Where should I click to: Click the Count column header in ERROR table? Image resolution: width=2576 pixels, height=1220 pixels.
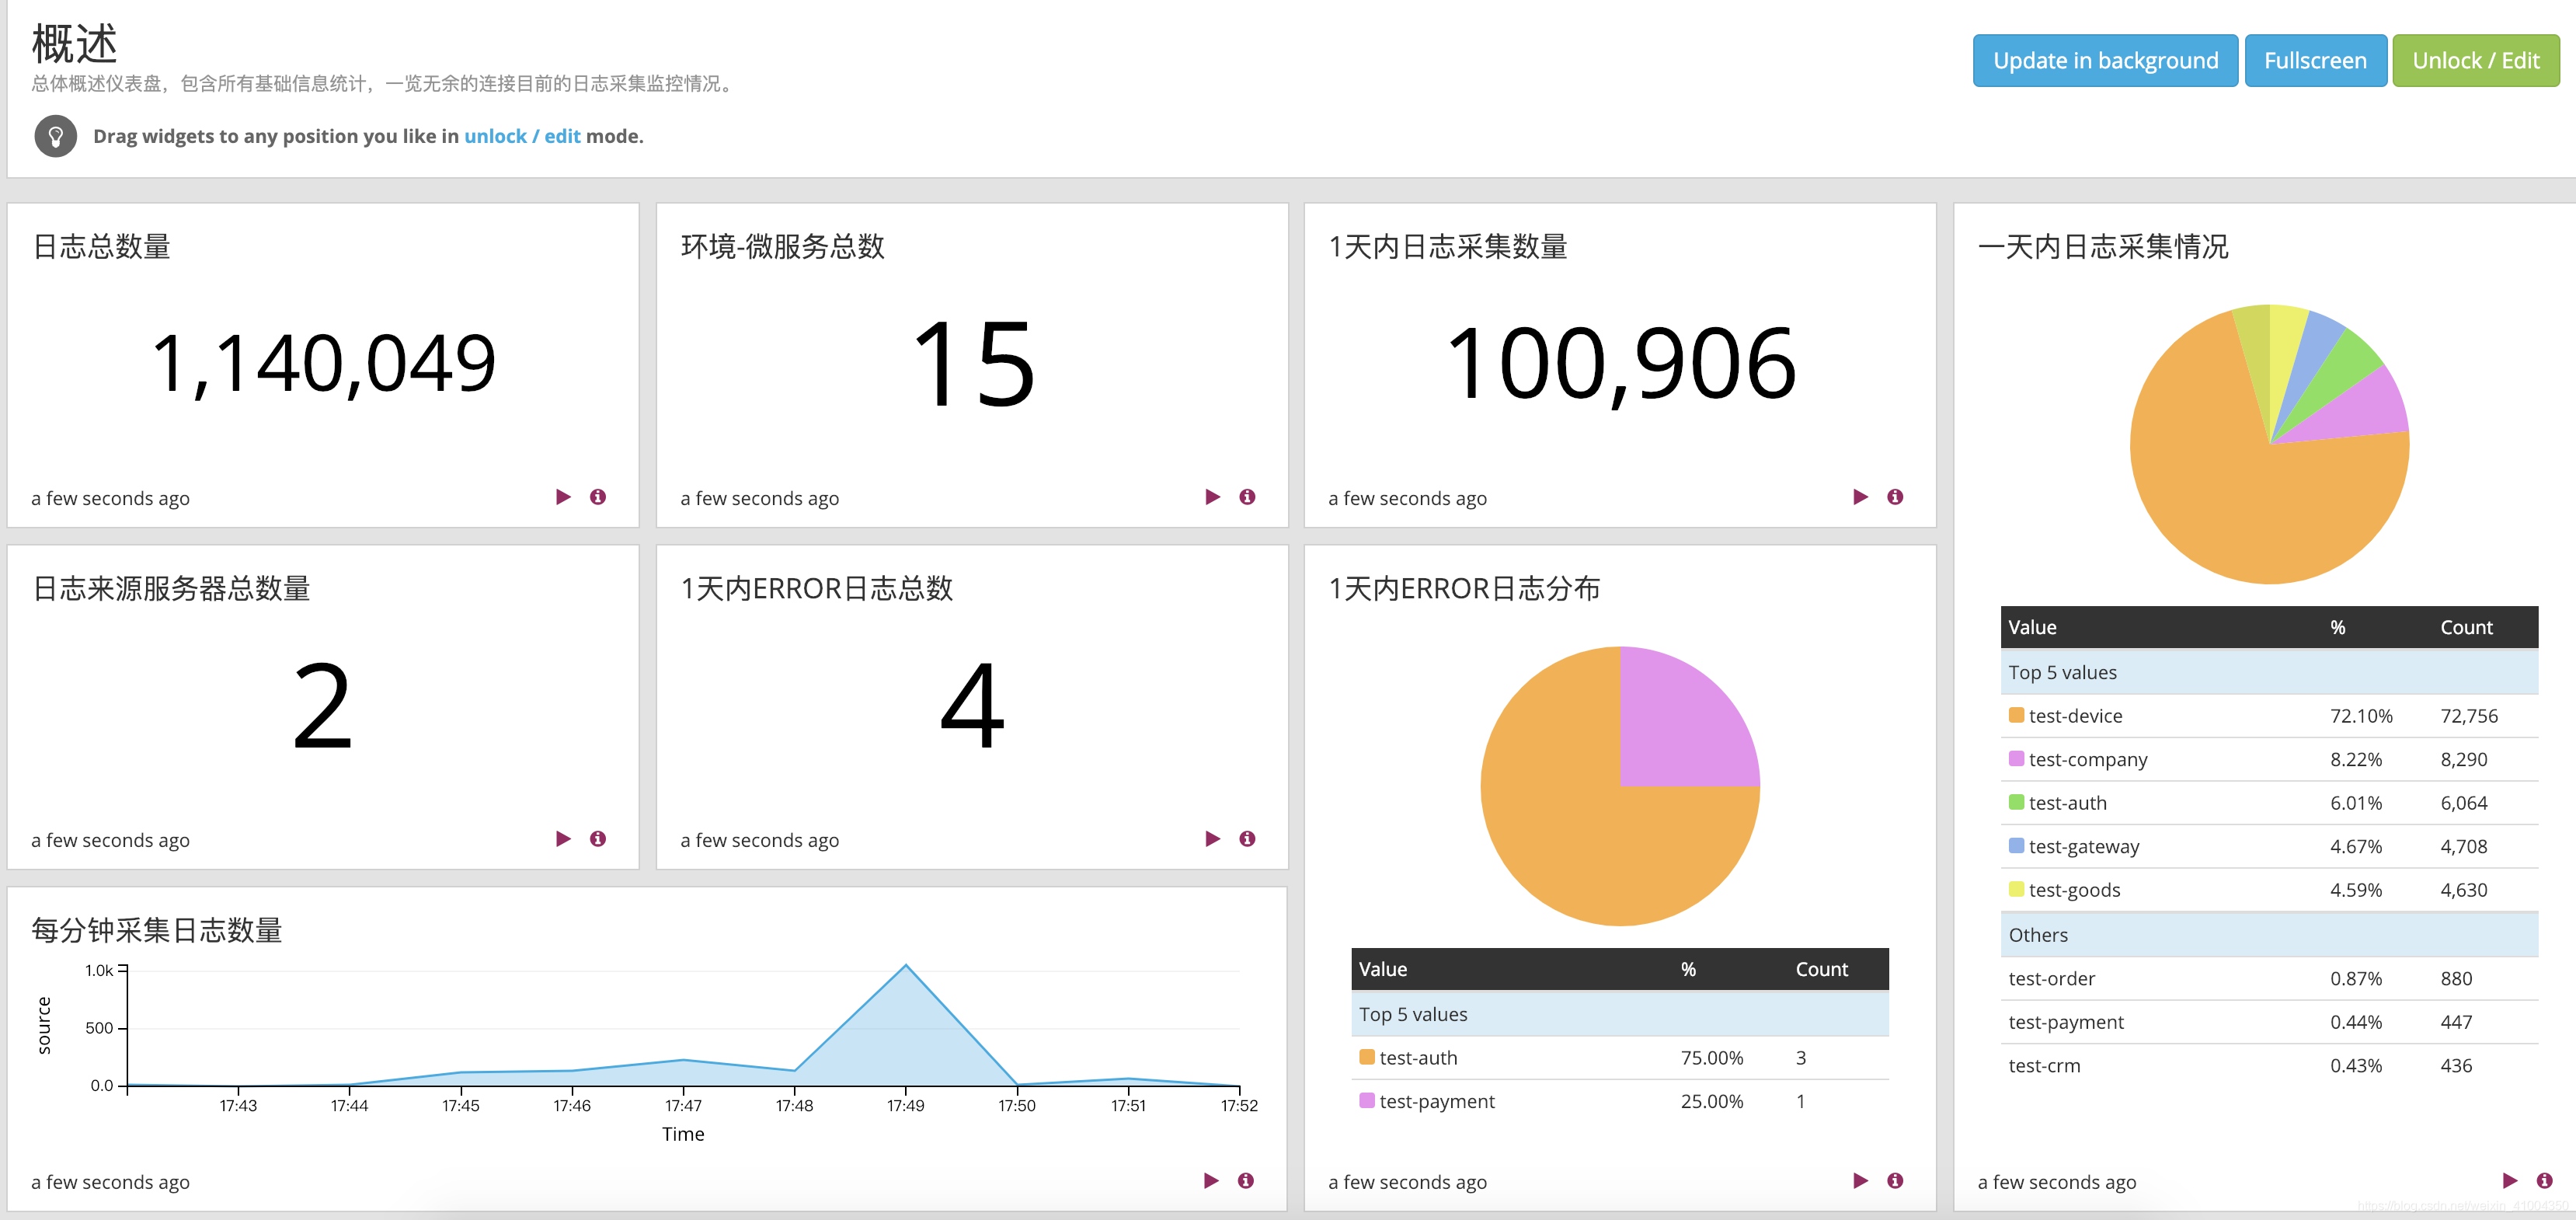[1821, 969]
